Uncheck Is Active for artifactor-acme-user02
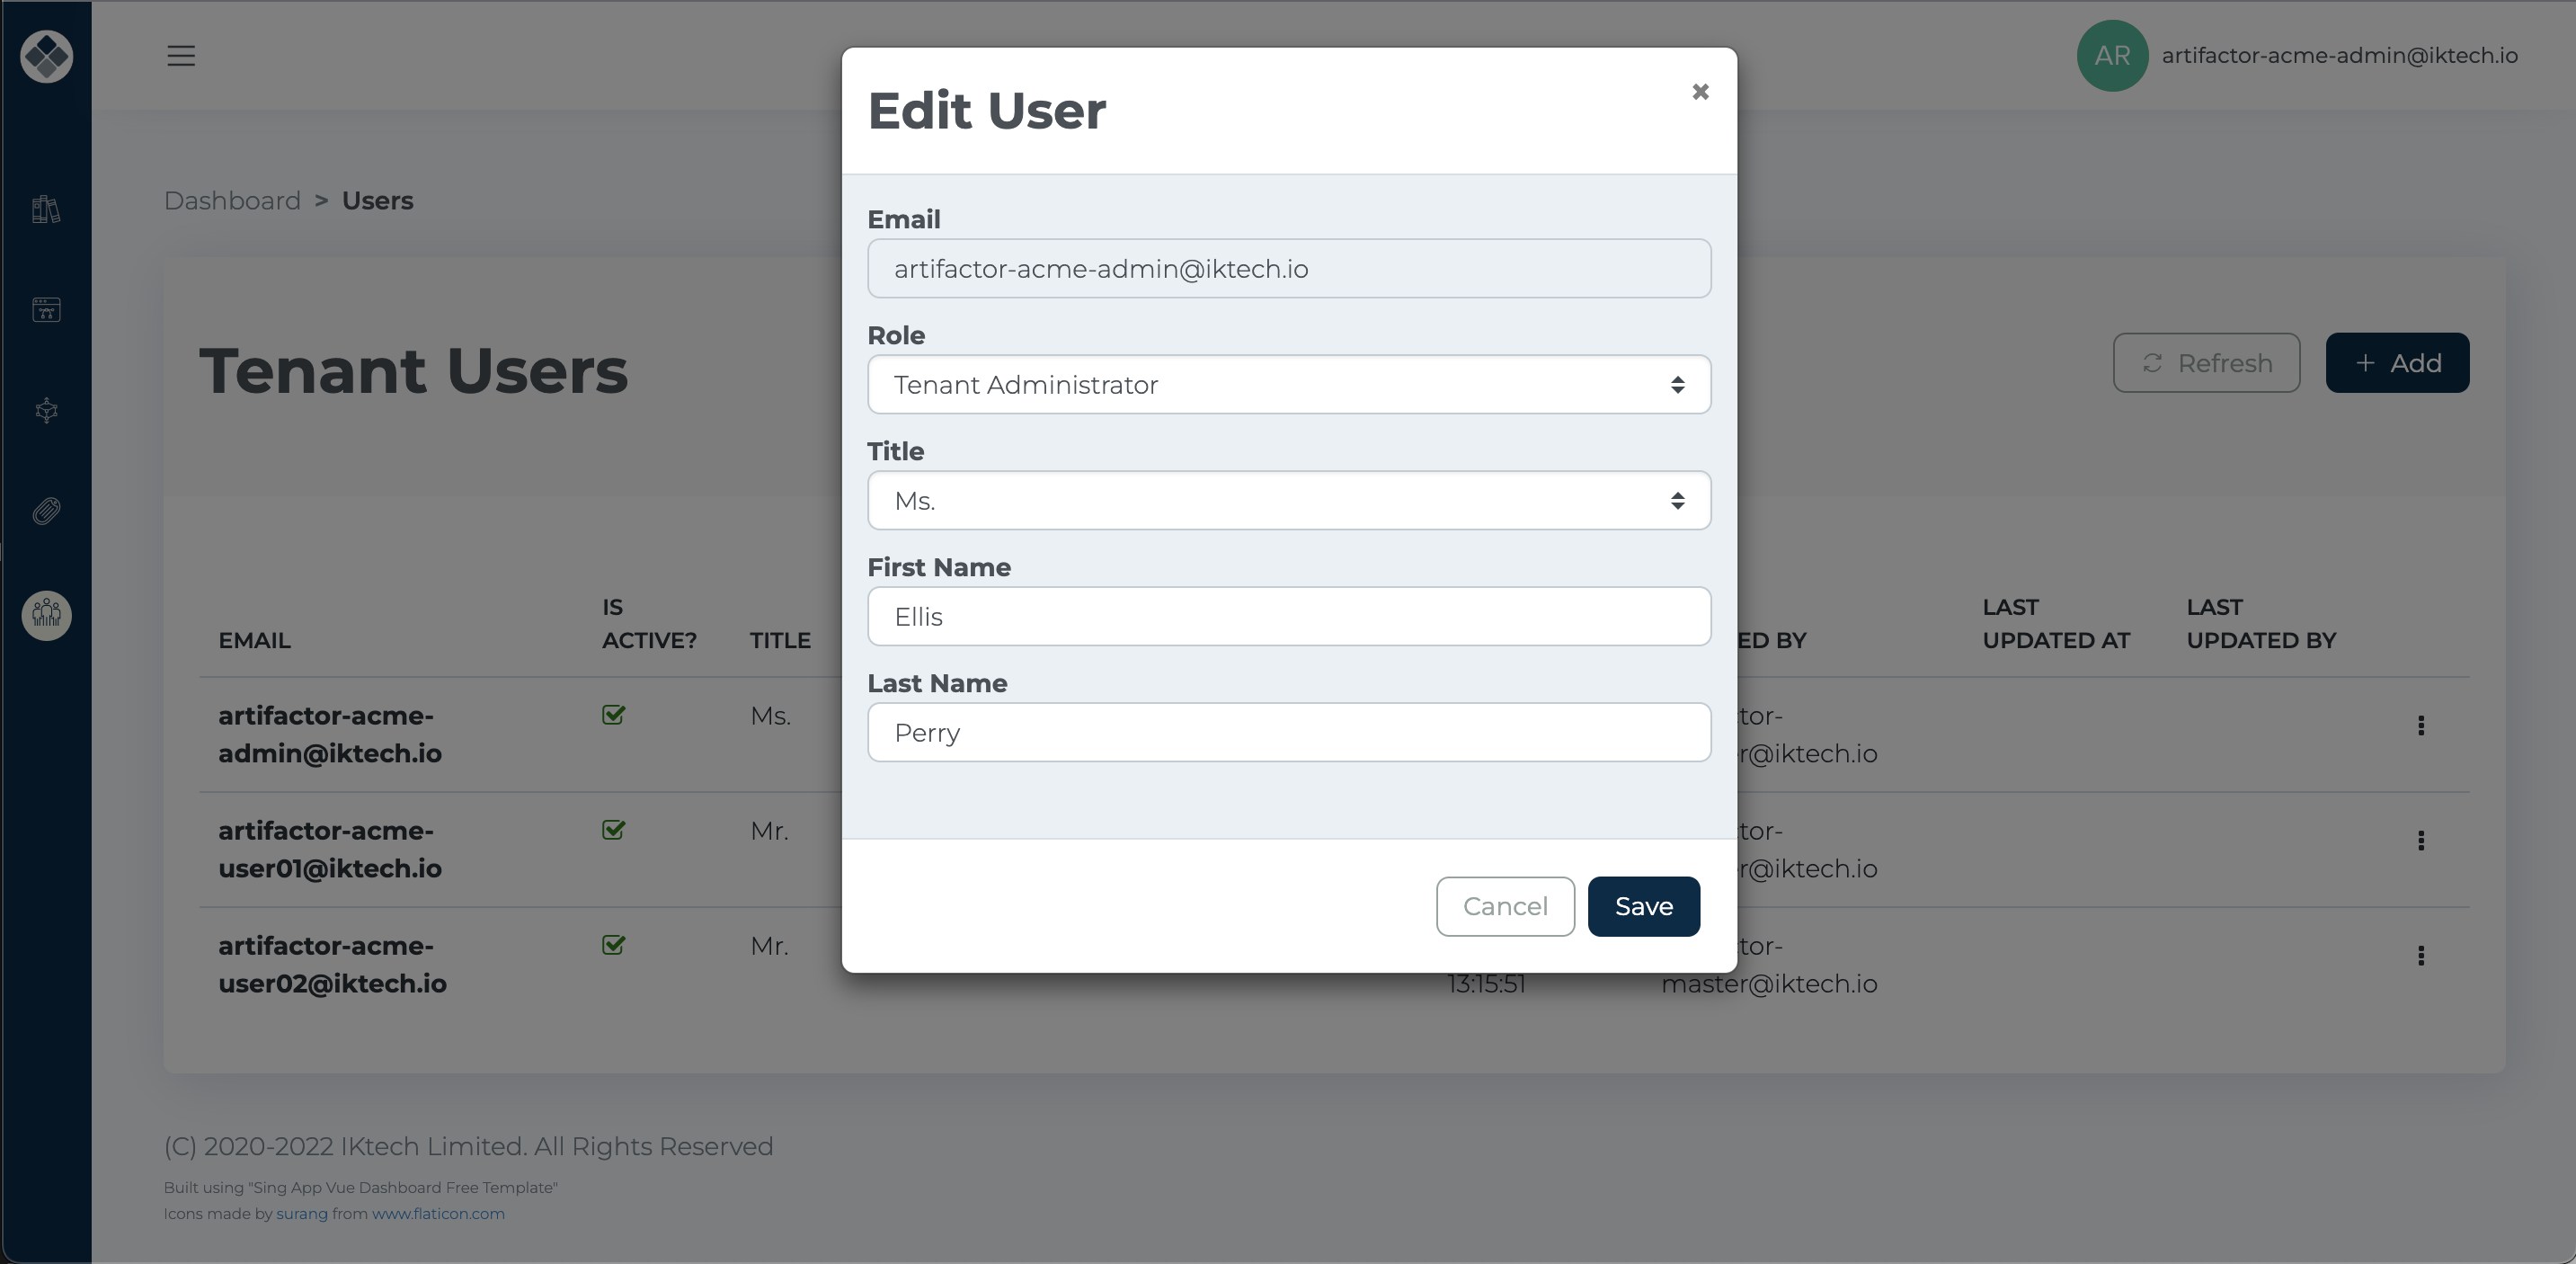Viewport: 2576px width, 1264px height. pos(613,946)
